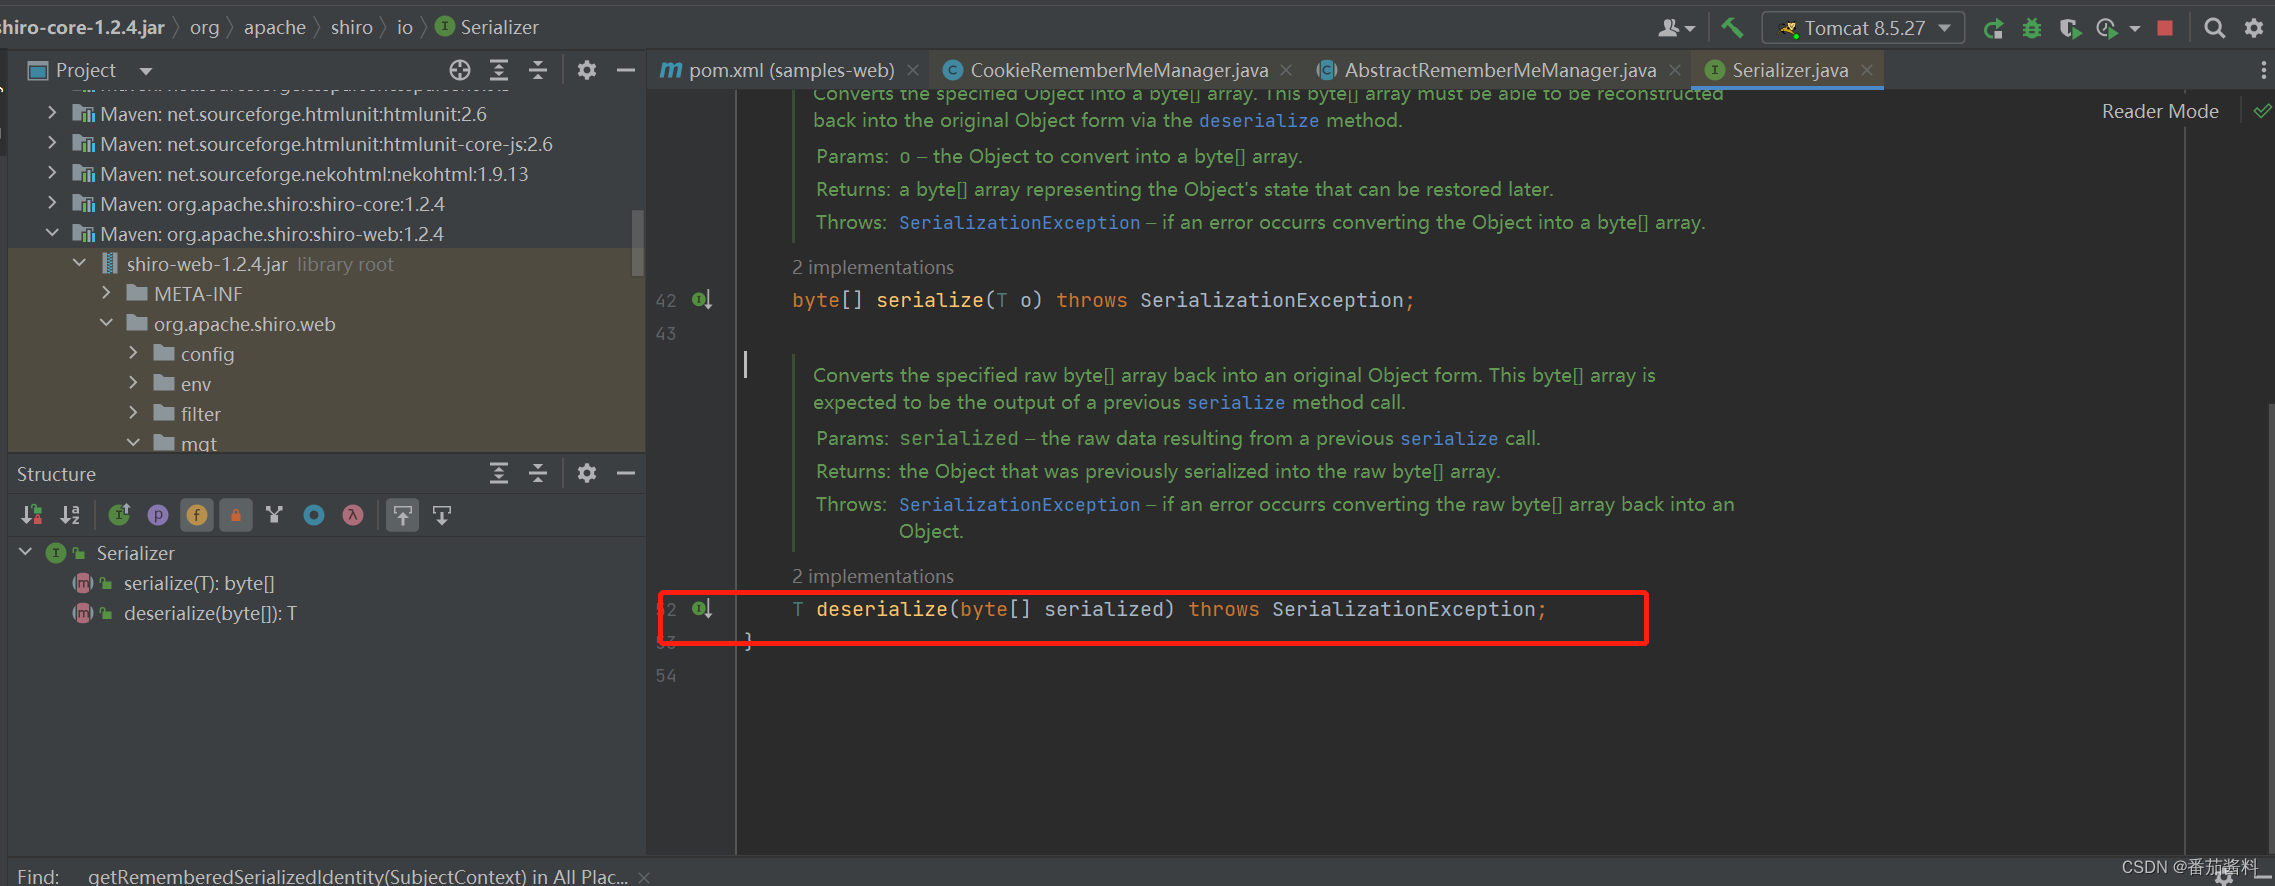Toggle show lambdas in Structure
2275x886 pixels.
[x=353, y=515]
